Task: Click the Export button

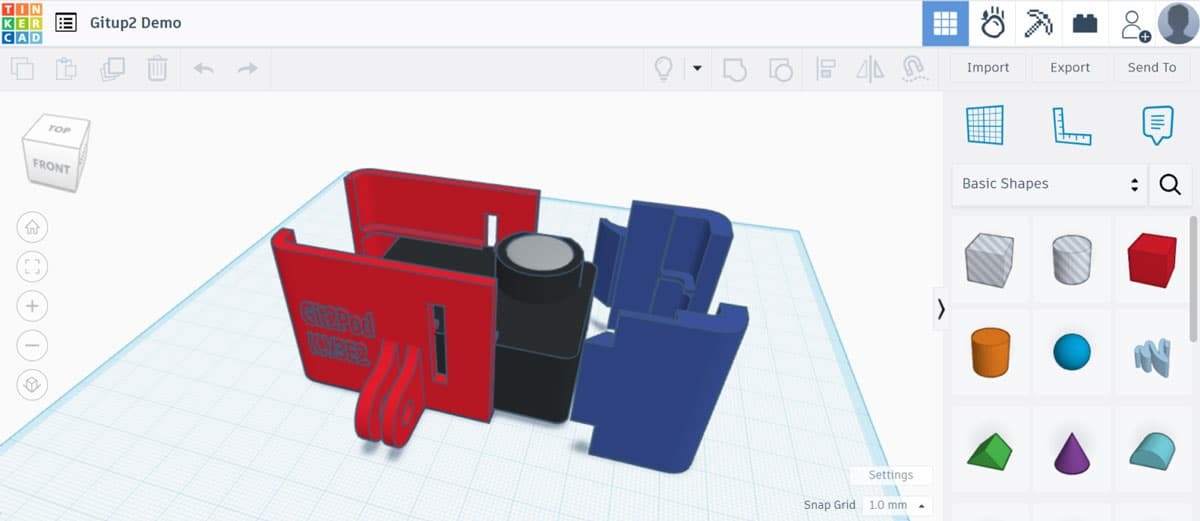Action: pos(1070,67)
